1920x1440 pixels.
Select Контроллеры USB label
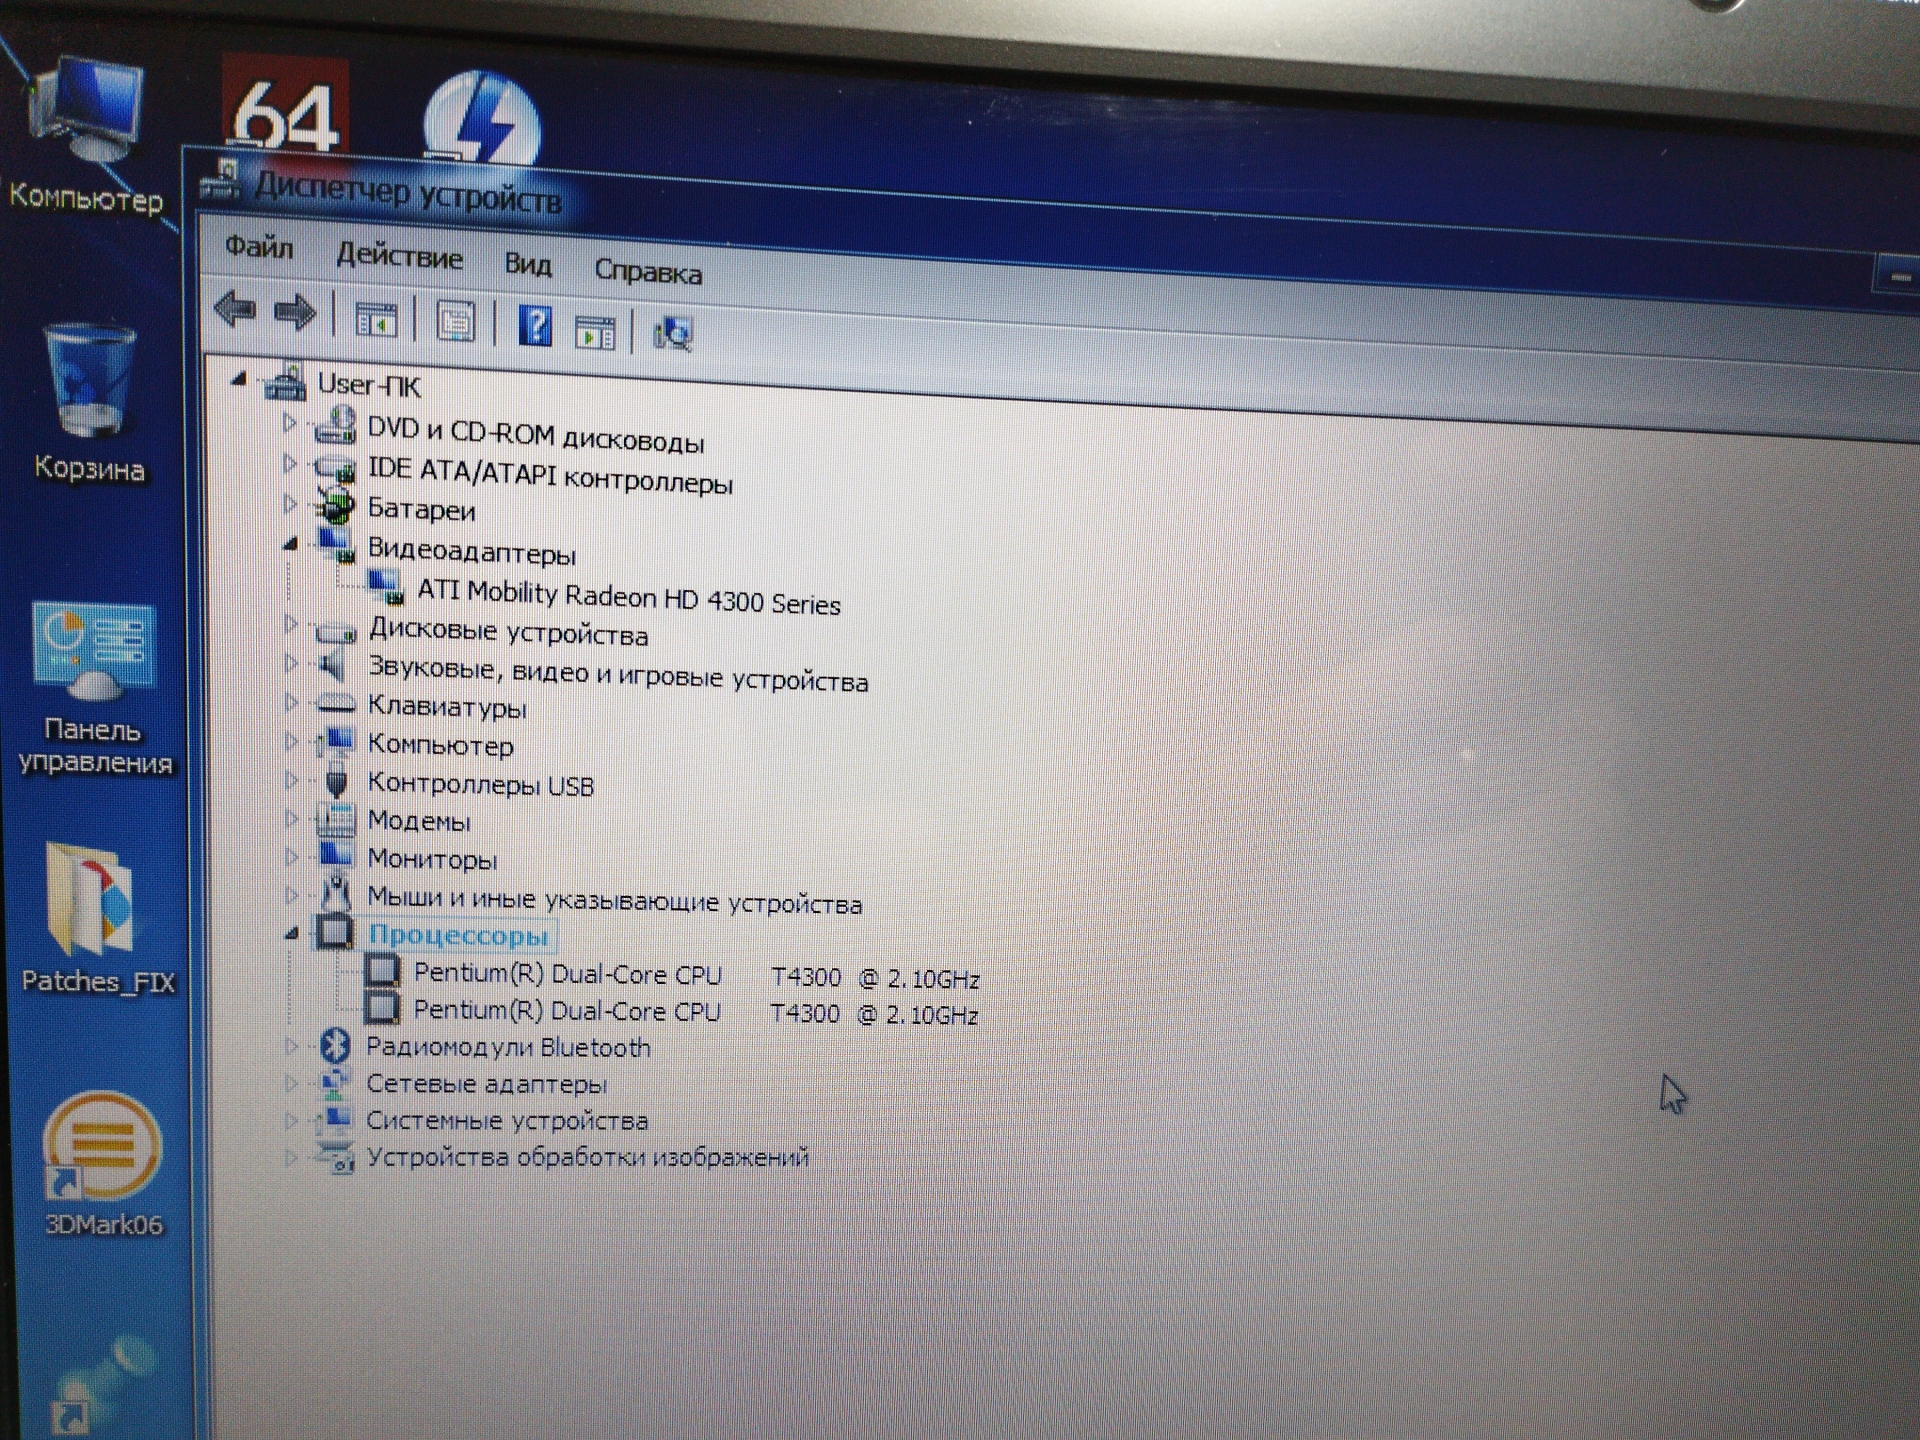point(481,784)
